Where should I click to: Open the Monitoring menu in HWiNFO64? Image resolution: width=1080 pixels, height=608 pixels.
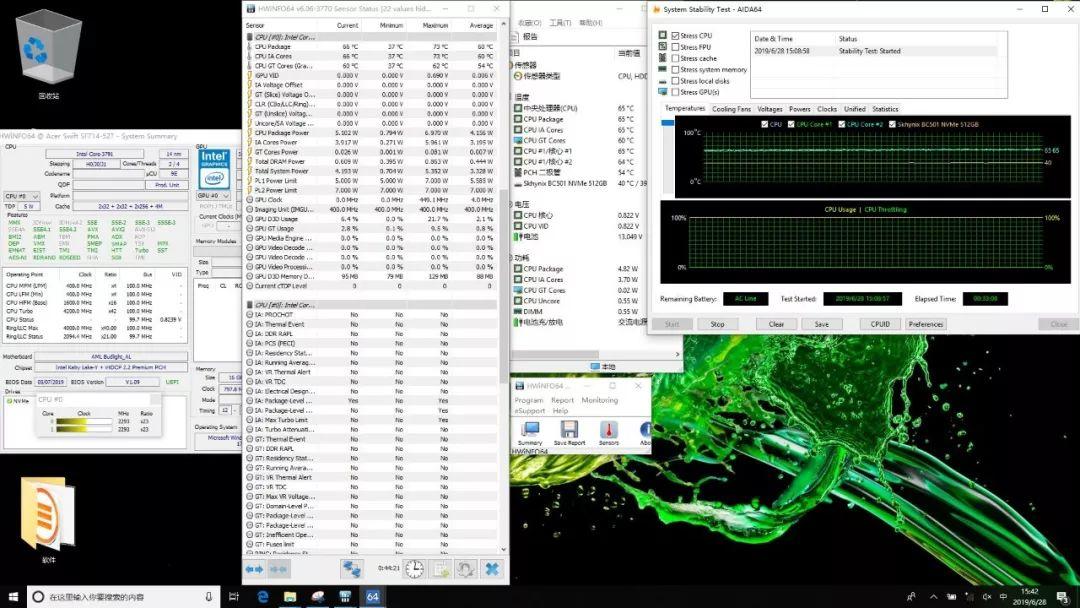[x=600, y=400]
